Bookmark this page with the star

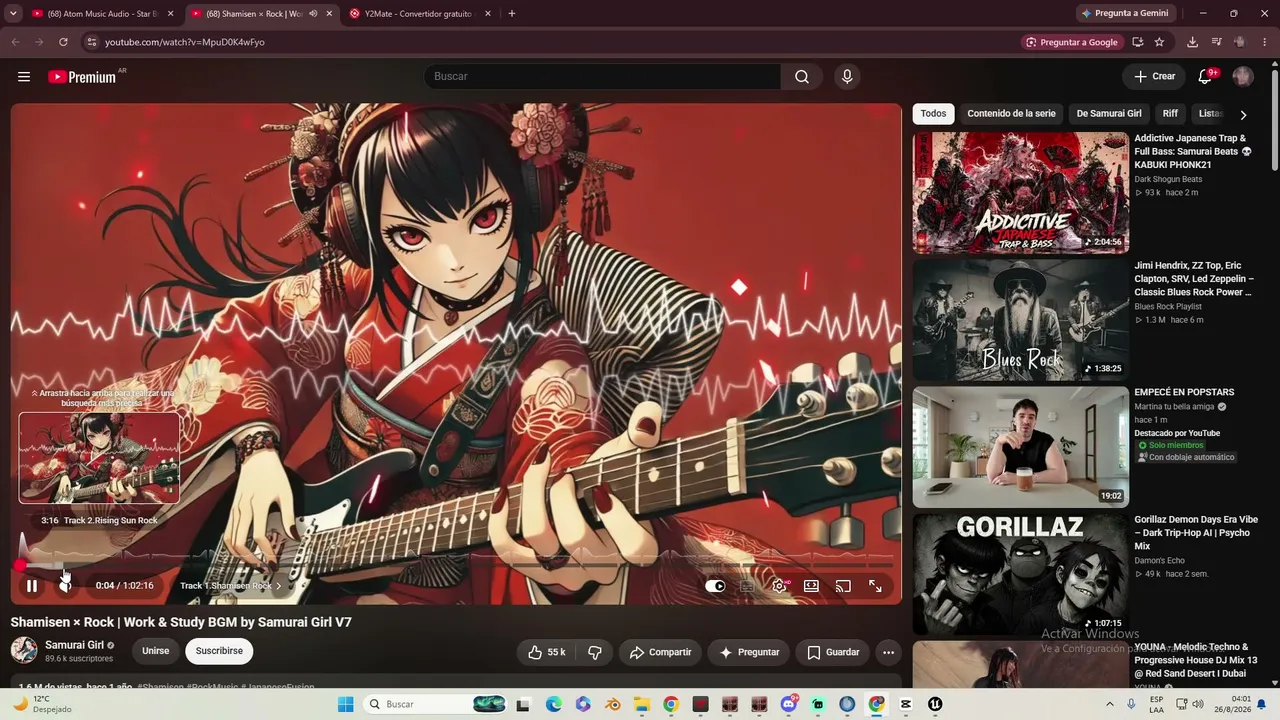tap(1159, 42)
